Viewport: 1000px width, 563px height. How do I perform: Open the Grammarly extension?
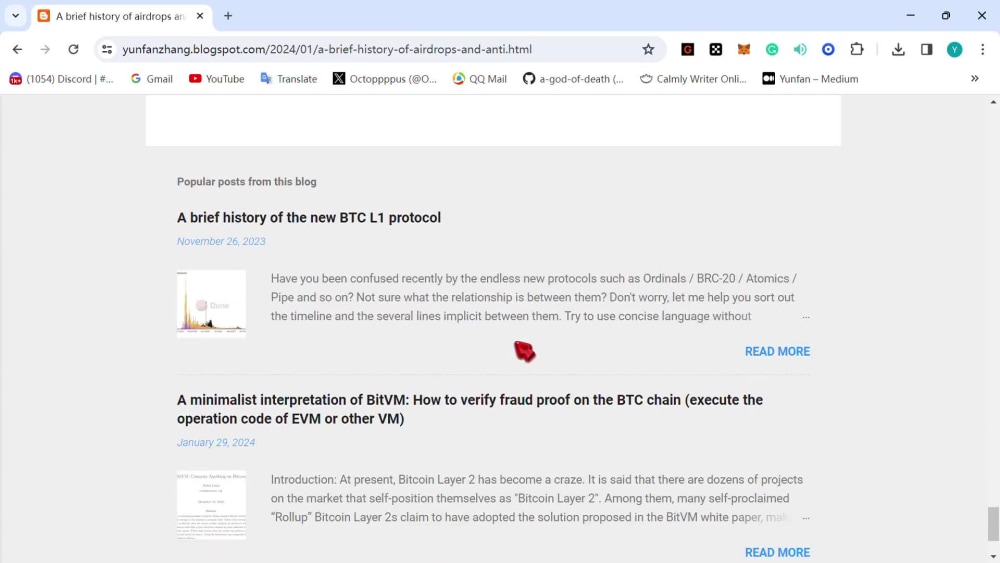pos(772,49)
